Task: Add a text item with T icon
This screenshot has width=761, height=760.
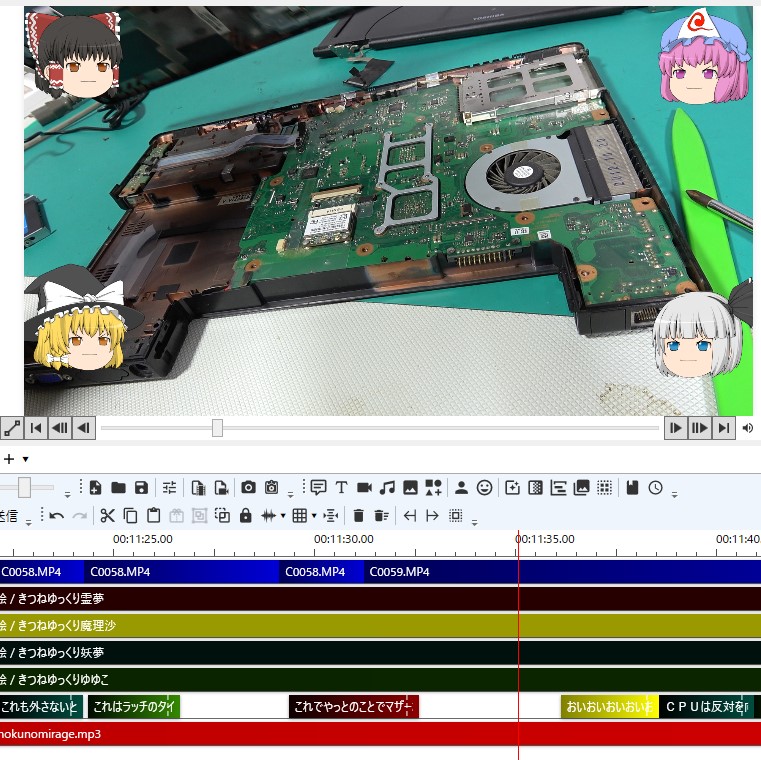Action: tap(341, 487)
